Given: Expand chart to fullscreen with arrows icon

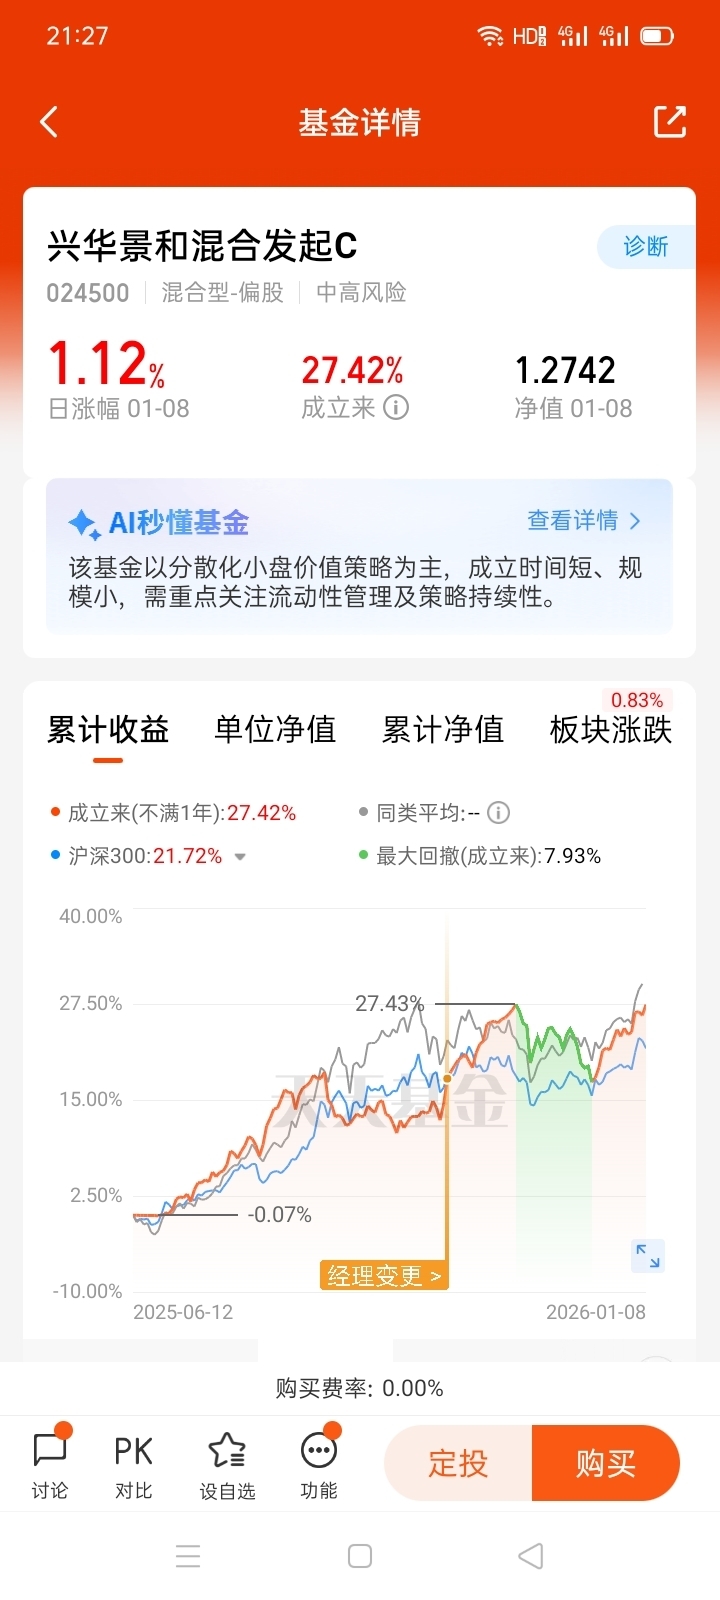Looking at the screenshot, I should coord(648,1256).
